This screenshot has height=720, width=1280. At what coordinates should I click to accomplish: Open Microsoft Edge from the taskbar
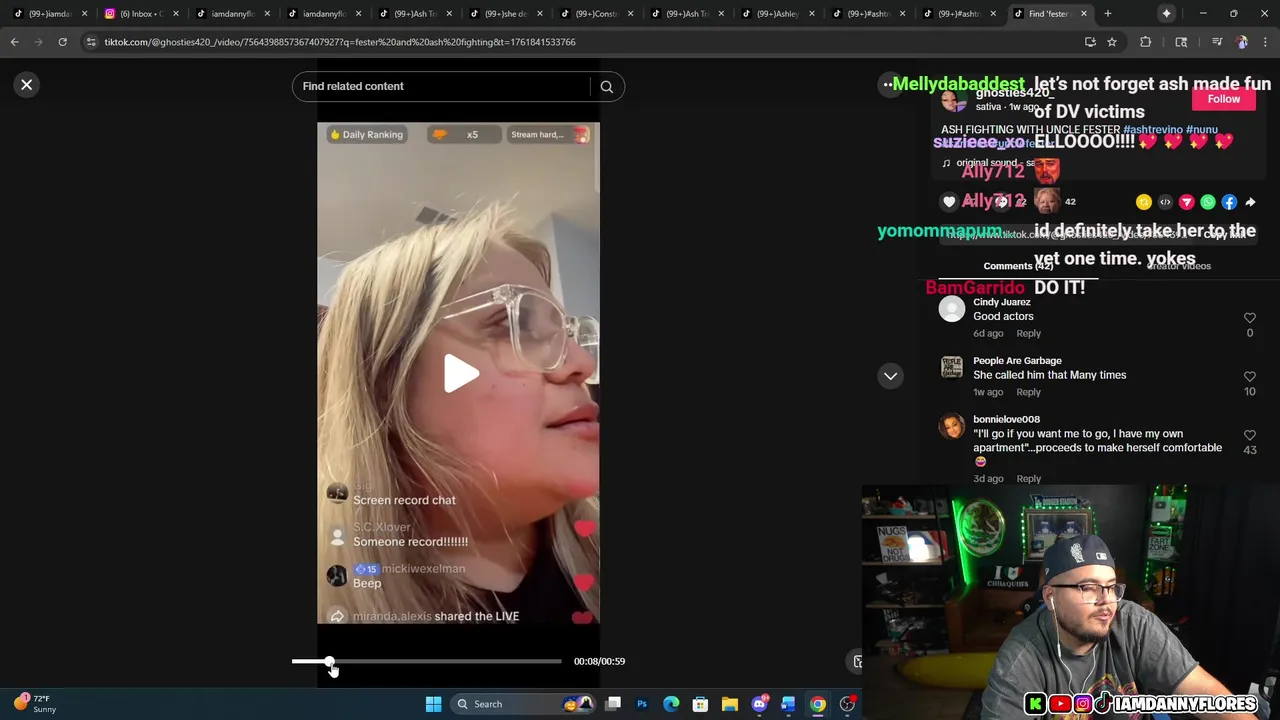click(671, 704)
